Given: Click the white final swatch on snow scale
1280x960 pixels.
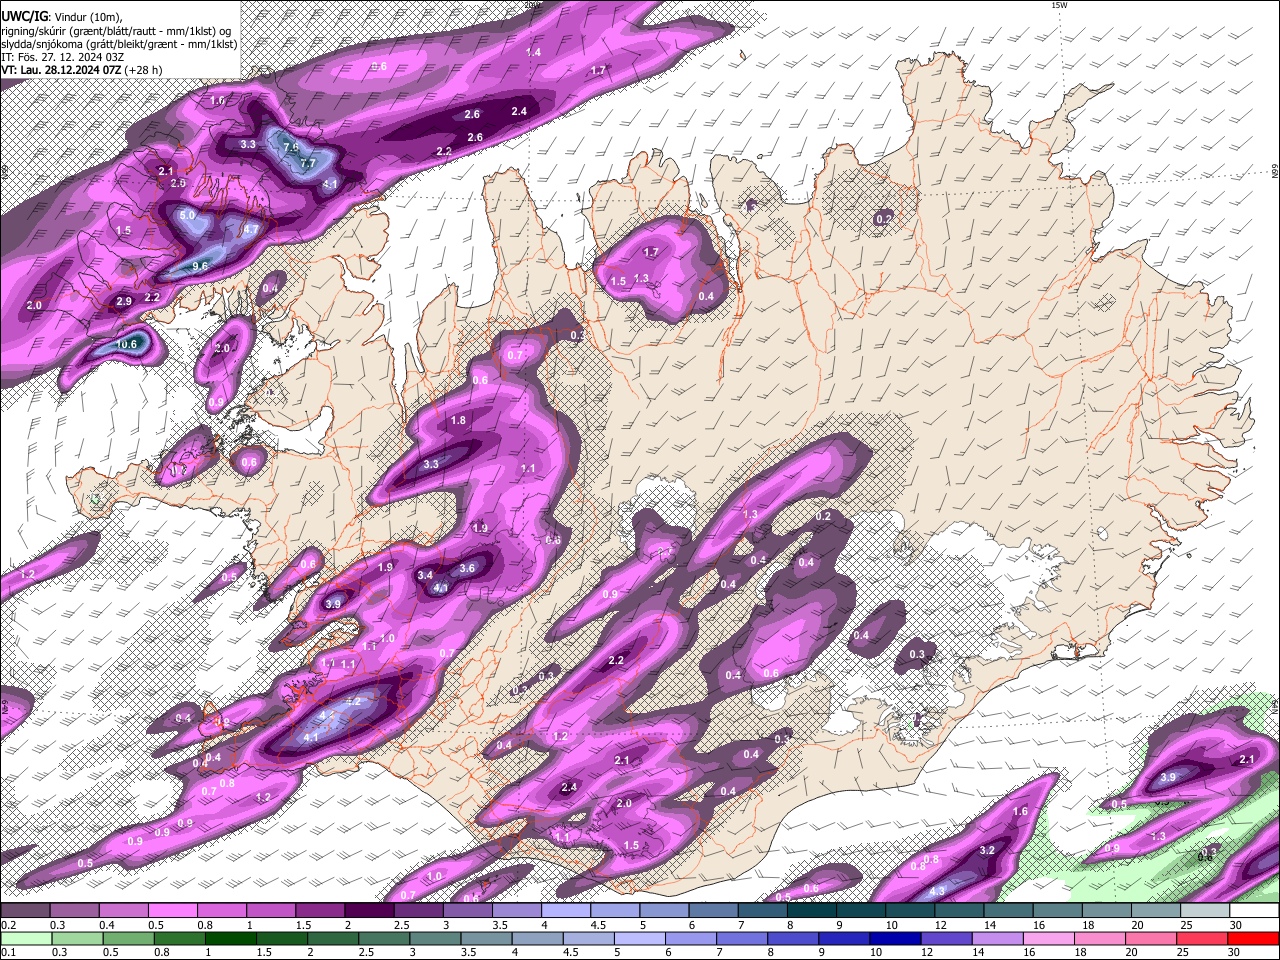Looking at the screenshot, I should pyautogui.click(x=1254, y=911).
